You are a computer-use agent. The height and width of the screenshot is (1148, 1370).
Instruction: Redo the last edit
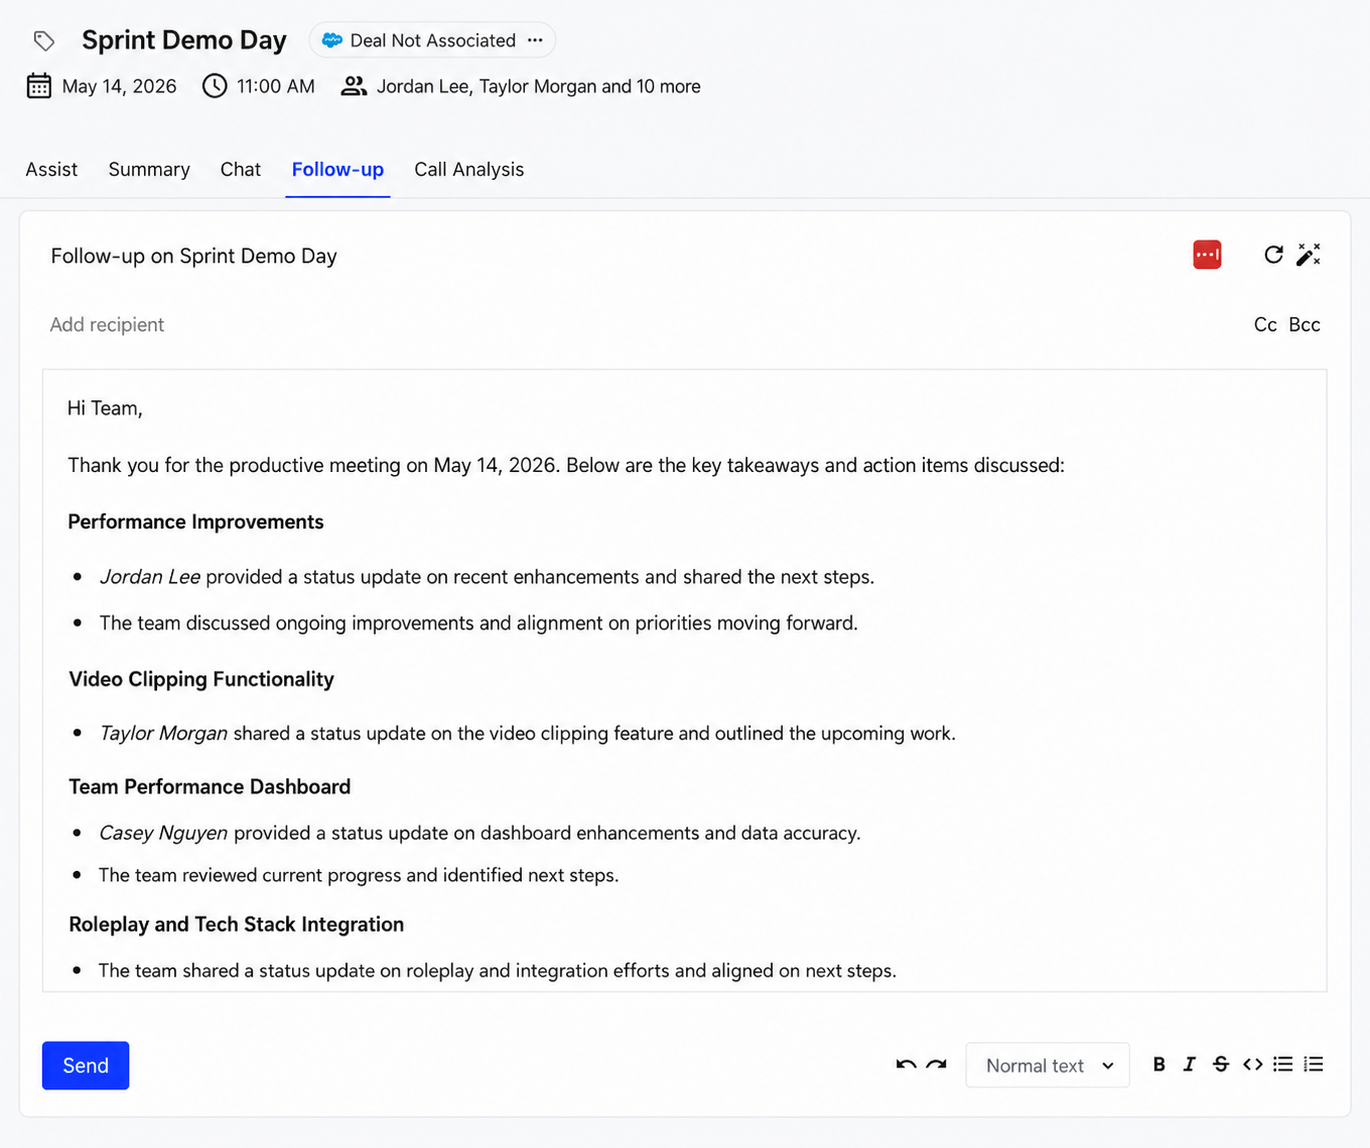(936, 1065)
